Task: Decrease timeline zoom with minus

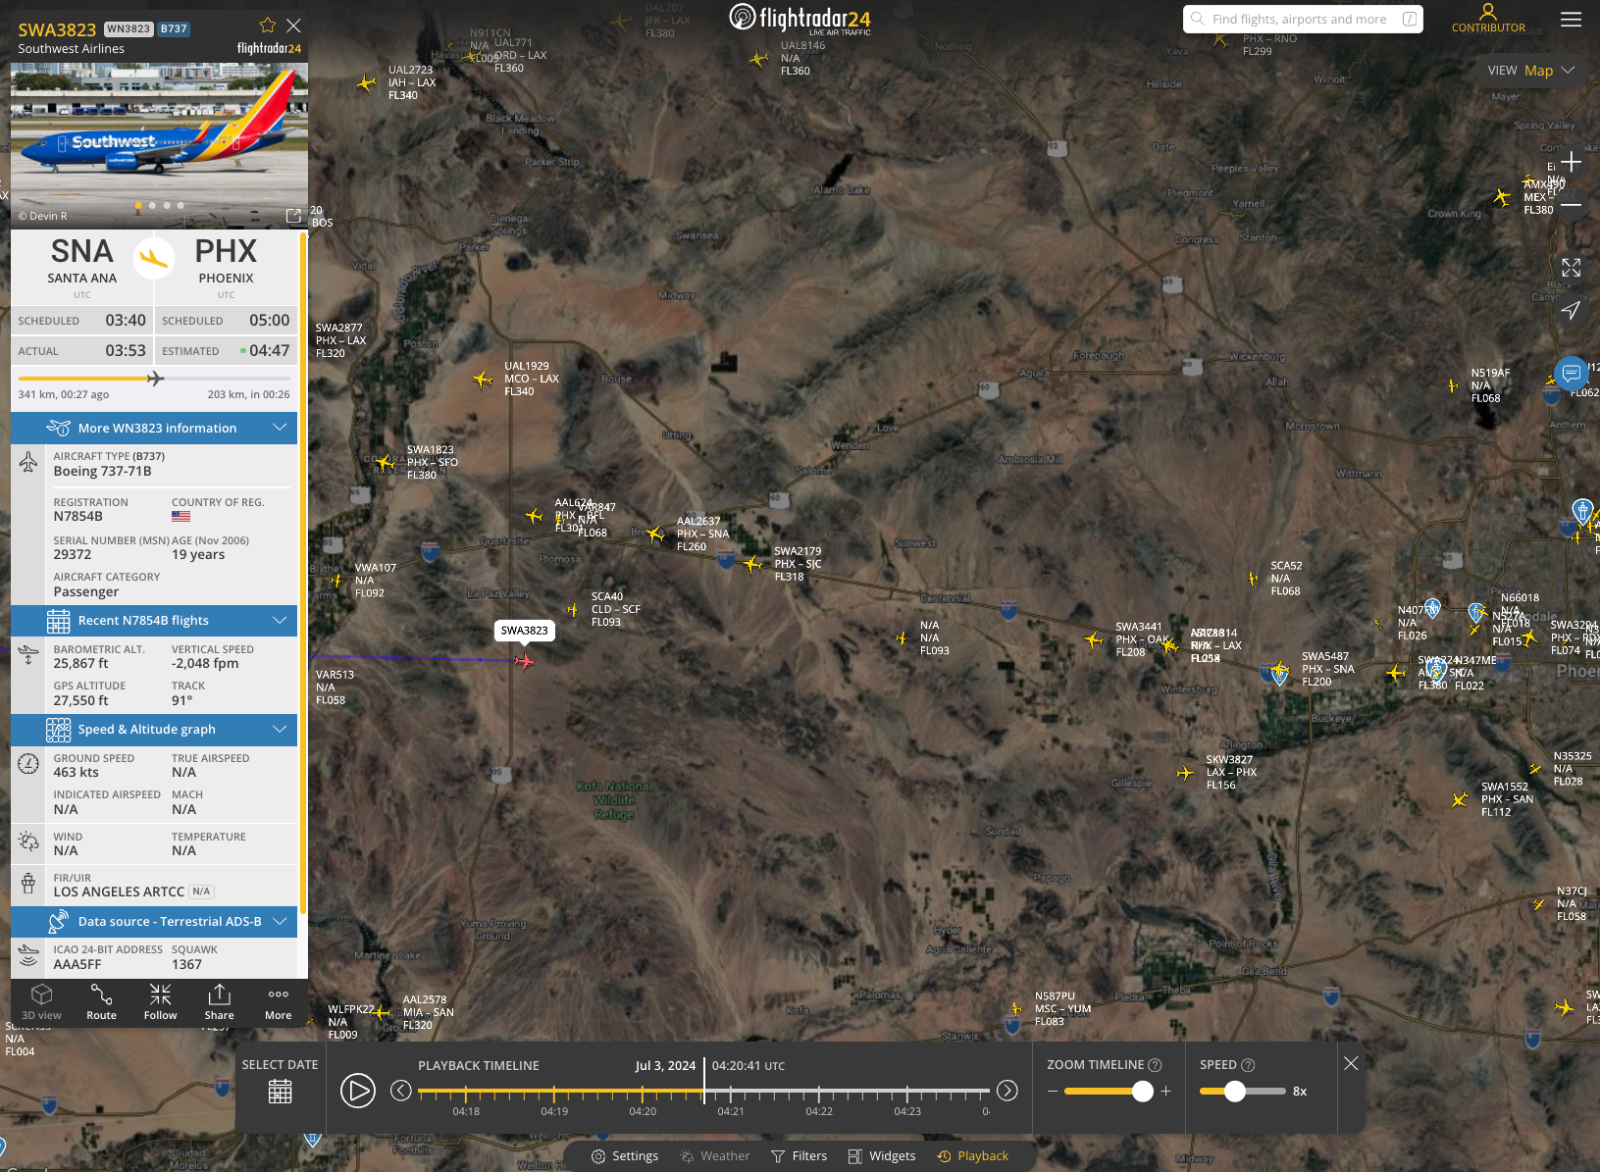Action: pyautogui.click(x=1052, y=1091)
